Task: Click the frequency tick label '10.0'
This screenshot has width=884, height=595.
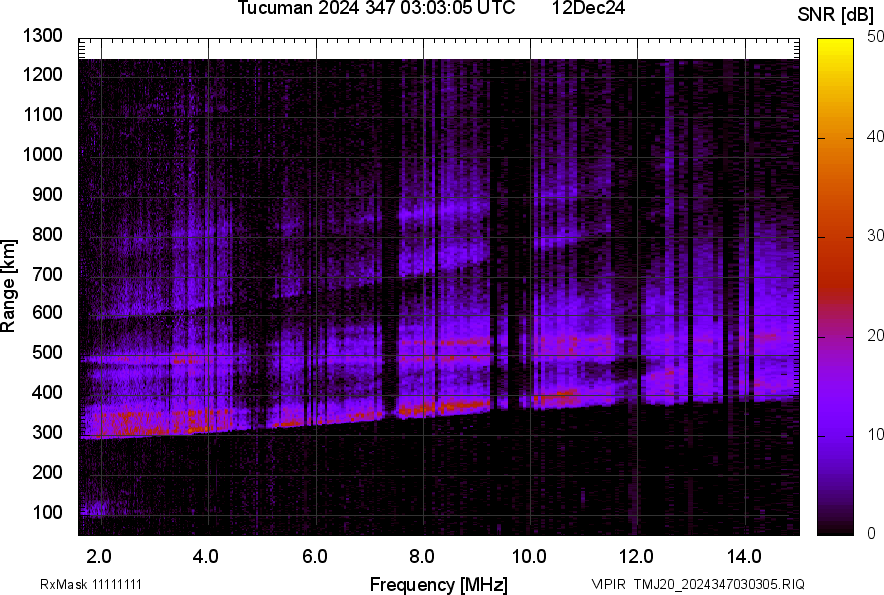Action: point(529,557)
